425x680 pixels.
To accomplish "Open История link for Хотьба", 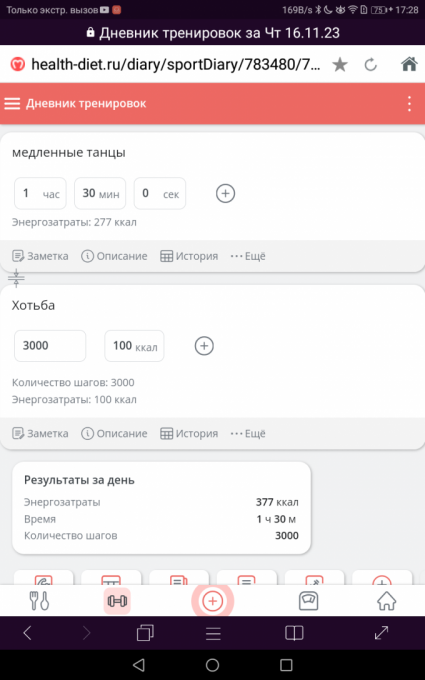I will (x=189, y=434).
